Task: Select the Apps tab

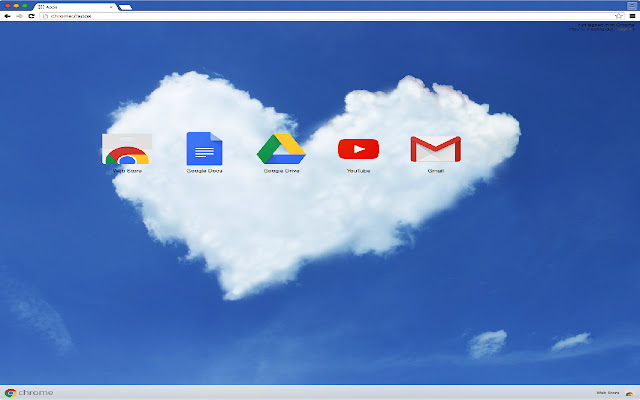Action: (75, 7)
